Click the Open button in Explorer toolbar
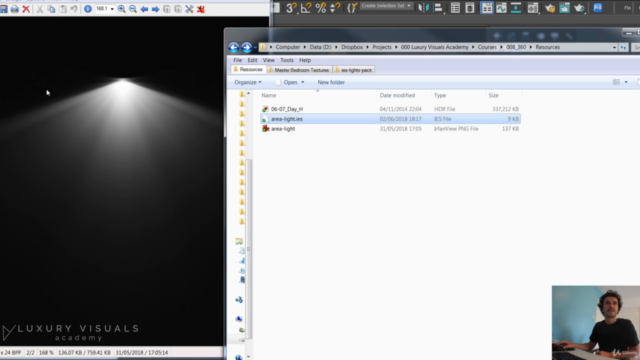Viewport: 640px width, 360px height. click(x=286, y=82)
